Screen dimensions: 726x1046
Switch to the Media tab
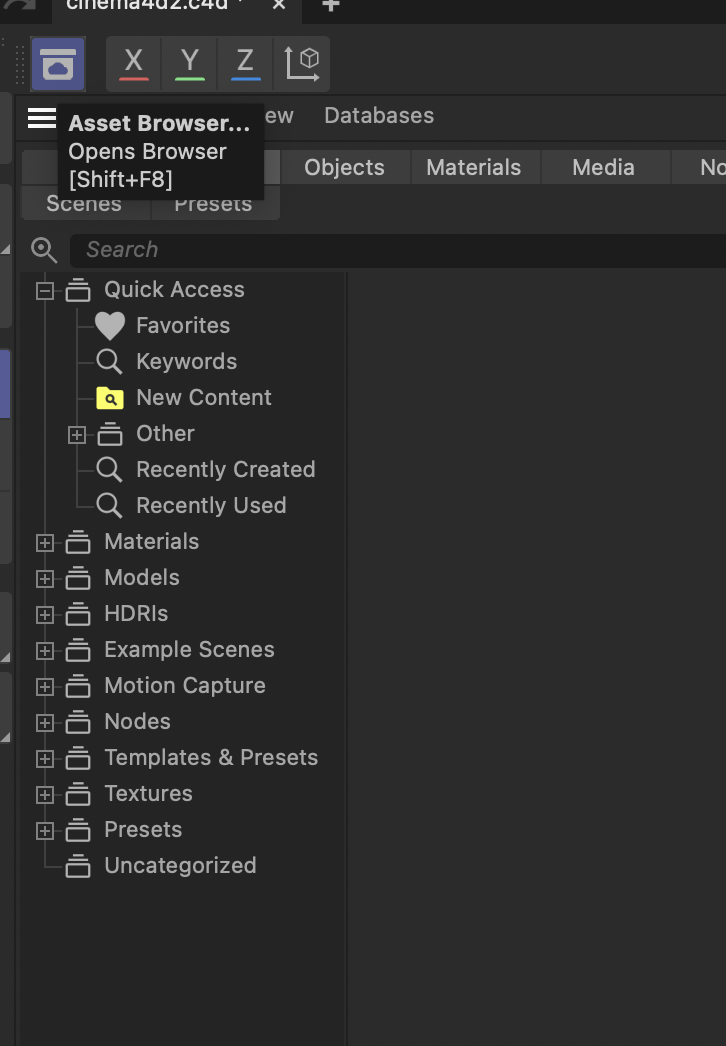click(605, 167)
